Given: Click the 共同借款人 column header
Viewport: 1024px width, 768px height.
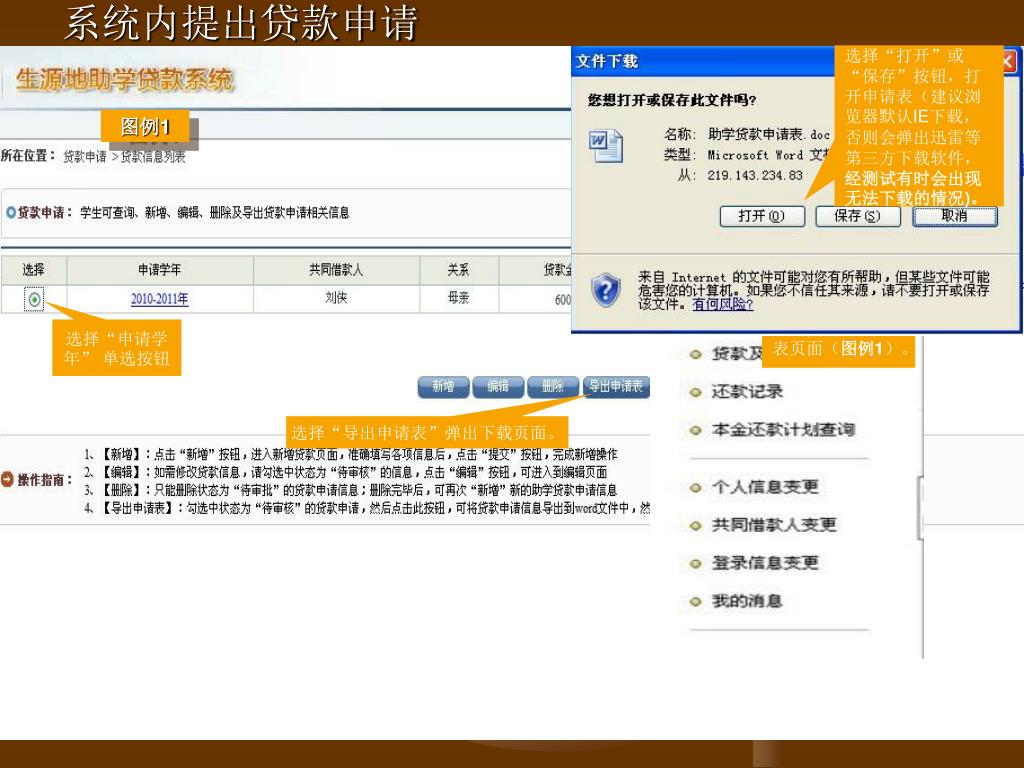Looking at the screenshot, I should 336,270.
